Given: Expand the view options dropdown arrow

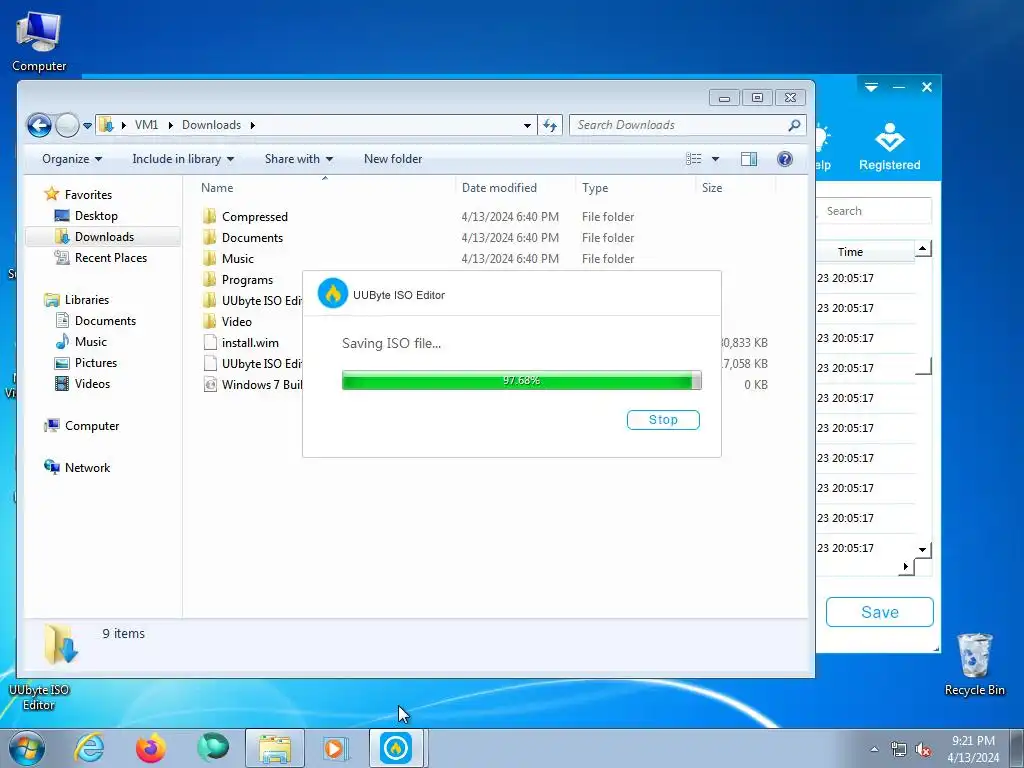Looking at the screenshot, I should (715, 159).
